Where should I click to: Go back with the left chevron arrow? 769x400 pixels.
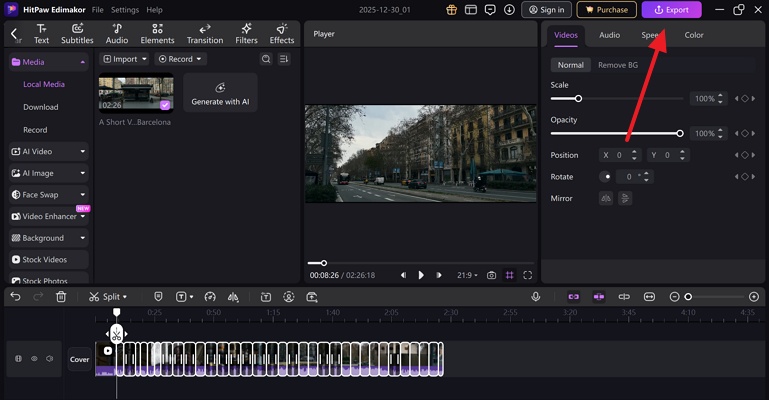14,33
